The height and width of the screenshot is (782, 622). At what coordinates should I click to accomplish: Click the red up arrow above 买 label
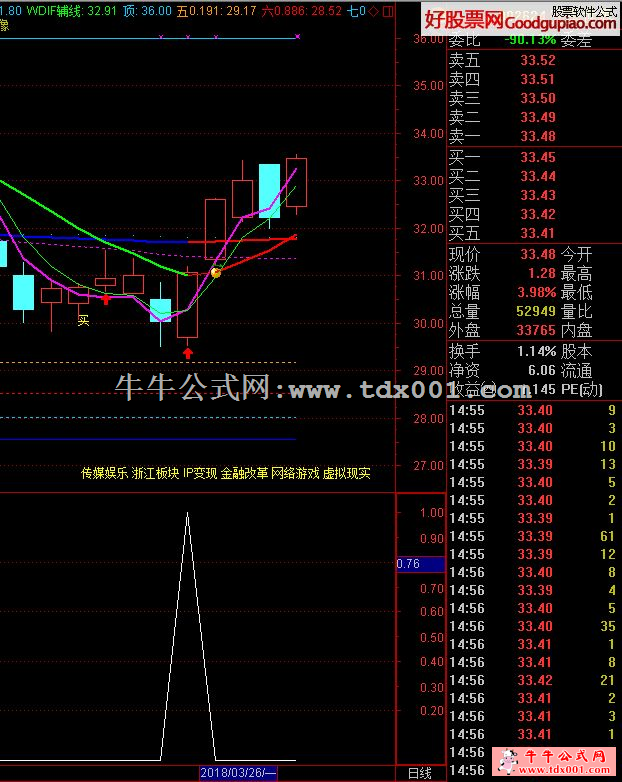coord(106,299)
